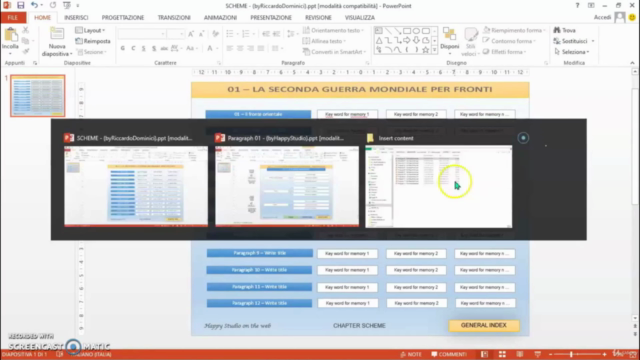Select slide 1 thumbnail in slide panel
Image resolution: width=640 pixels, height=360 pixels.
(x=38, y=96)
